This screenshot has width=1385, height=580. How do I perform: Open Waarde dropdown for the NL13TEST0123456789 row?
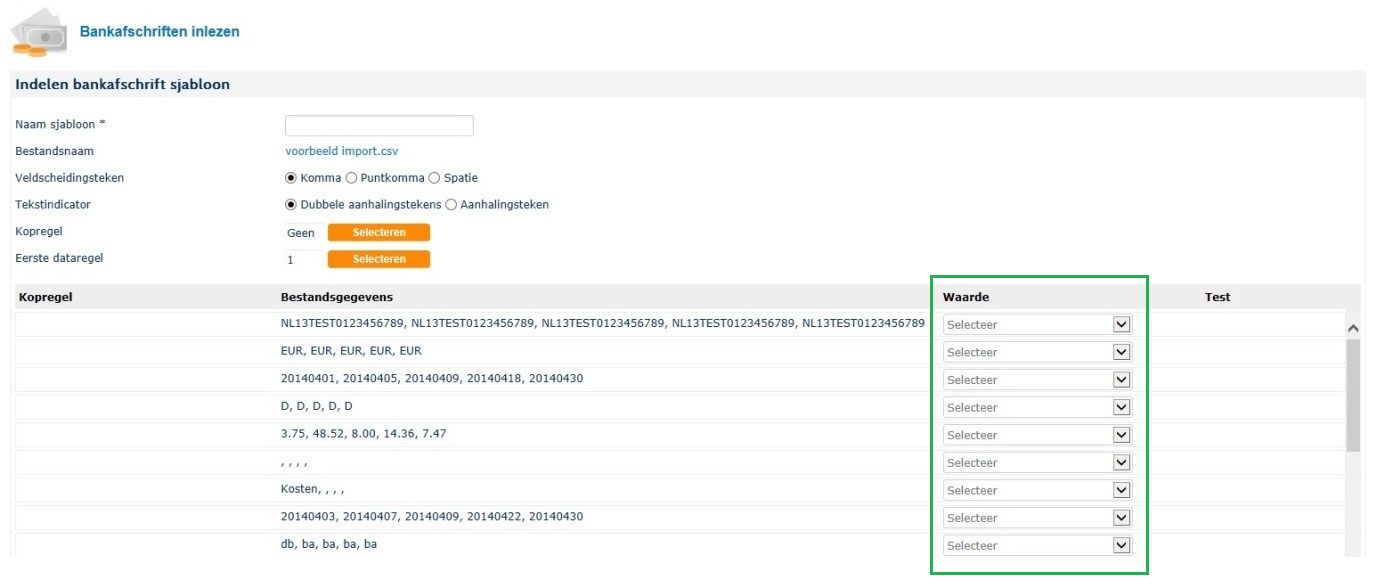coord(1037,325)
